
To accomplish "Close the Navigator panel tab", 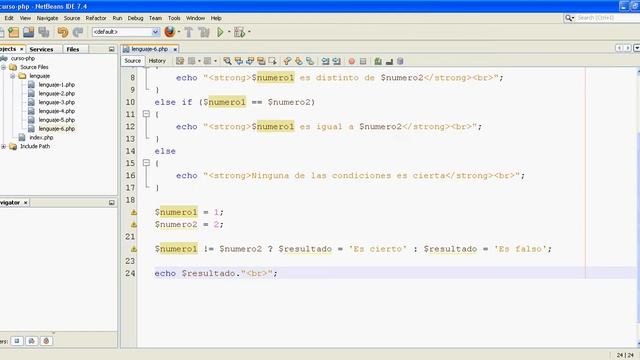I will pyautogui.click(x=25, y=202).
